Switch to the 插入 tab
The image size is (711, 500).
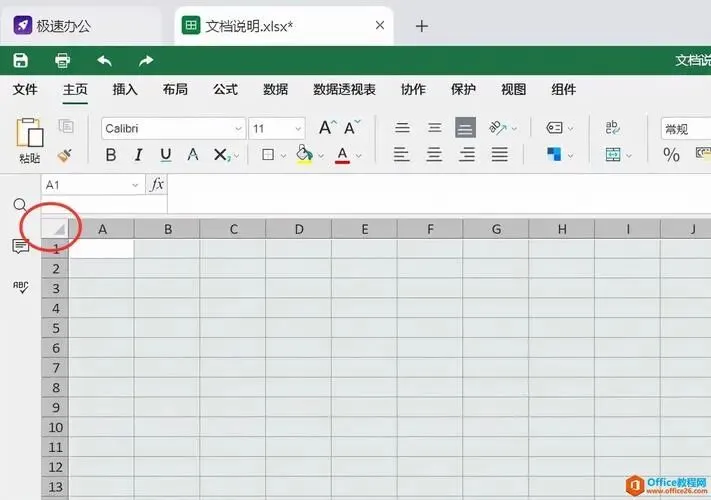[x=125, y=89]
